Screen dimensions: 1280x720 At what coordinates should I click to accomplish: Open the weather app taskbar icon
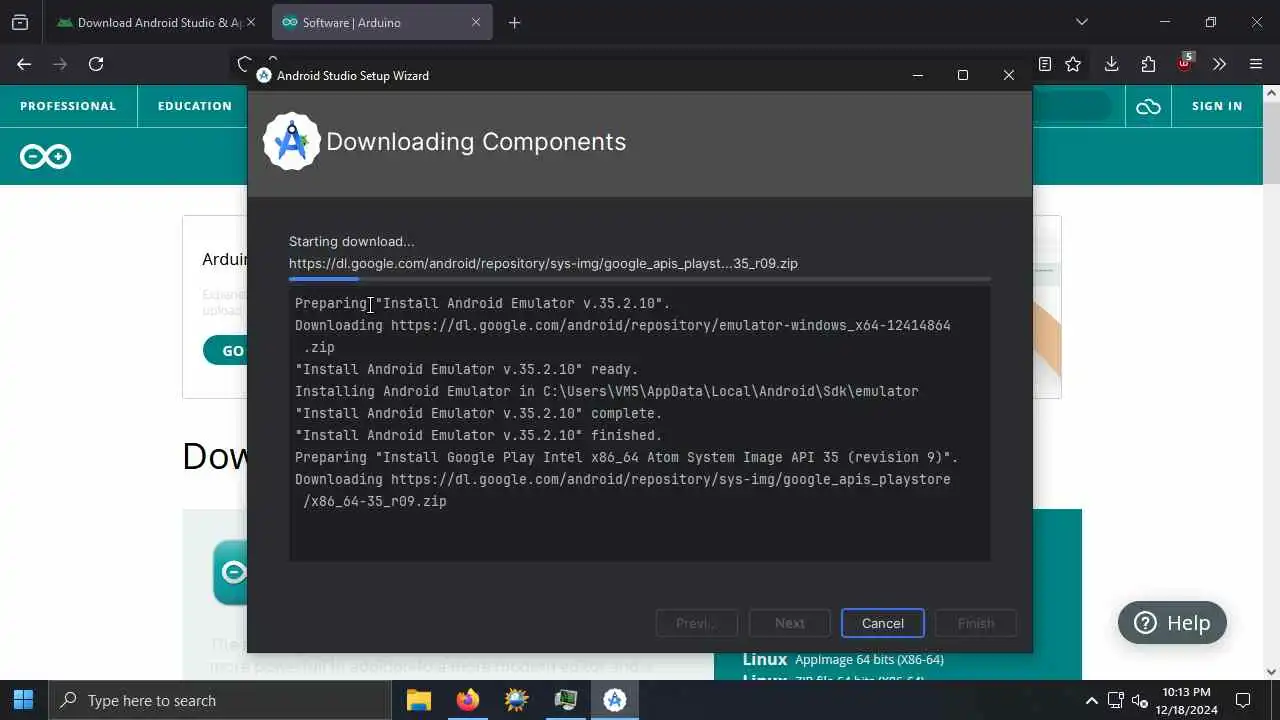pyautogui.click(x=516, y=700)
